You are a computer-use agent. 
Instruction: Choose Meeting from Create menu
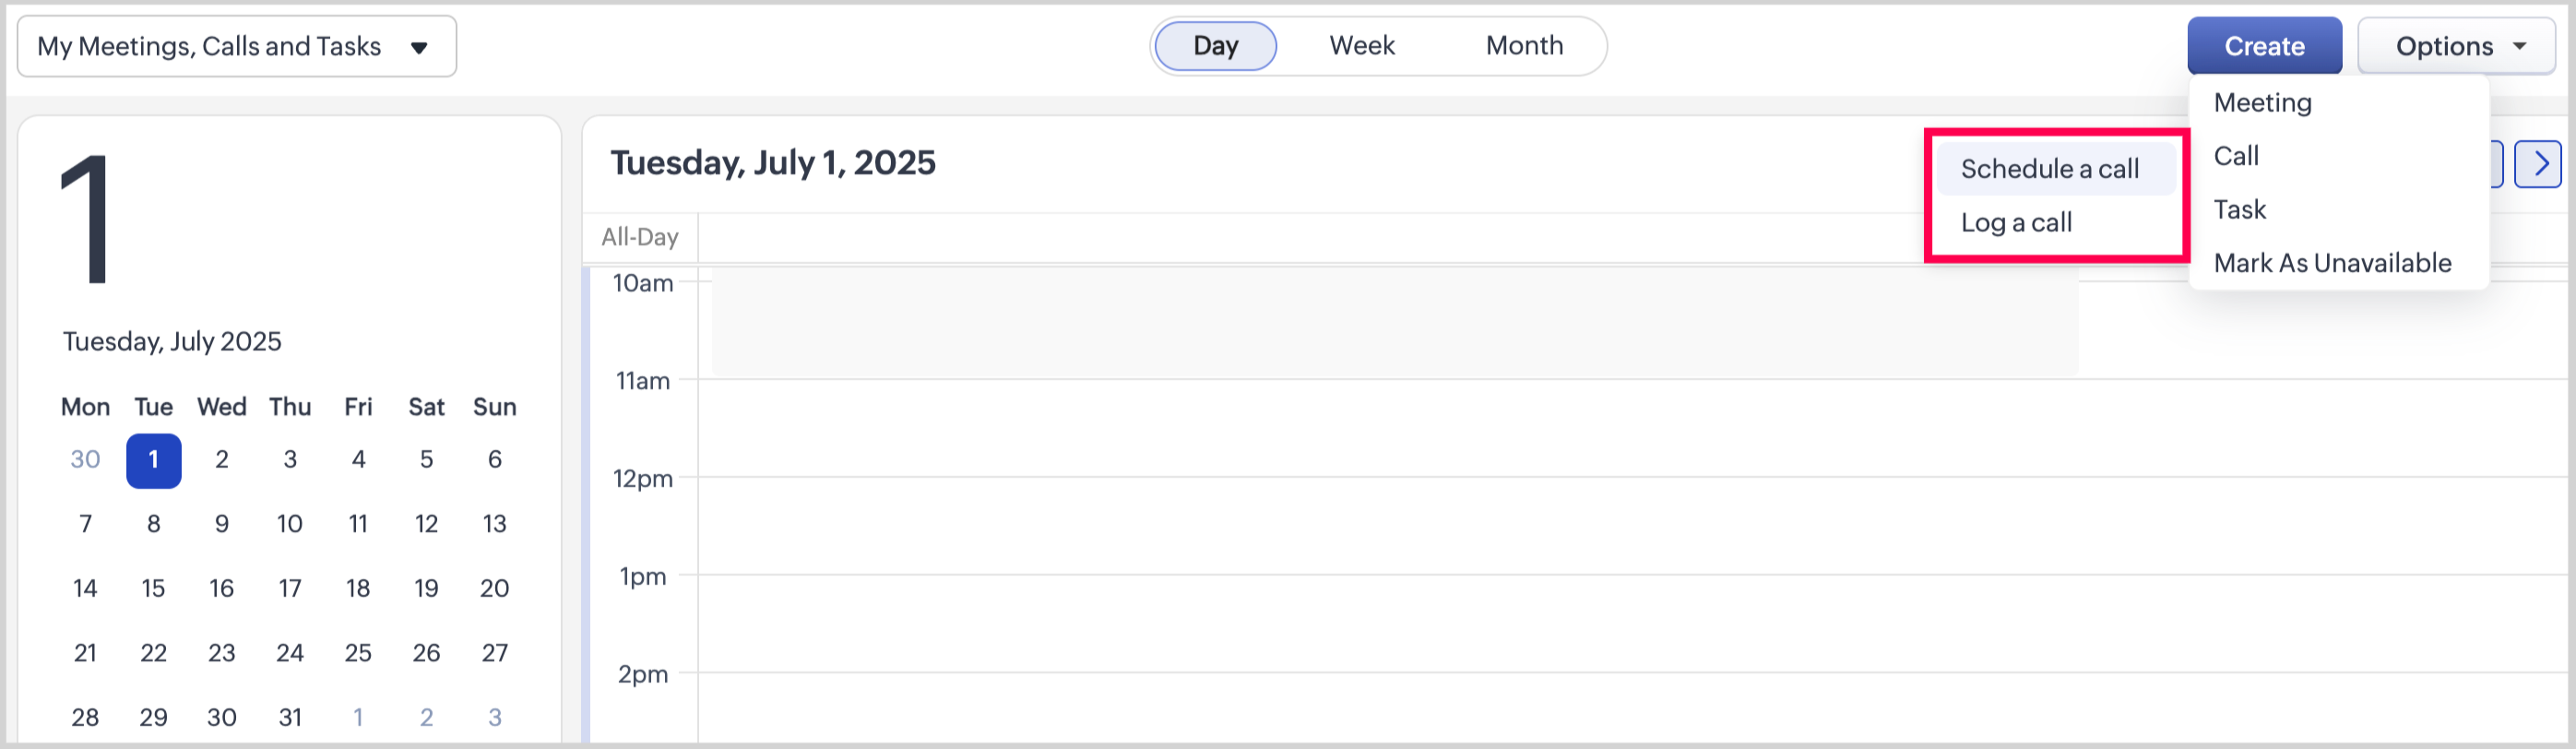click(2262, 102)
